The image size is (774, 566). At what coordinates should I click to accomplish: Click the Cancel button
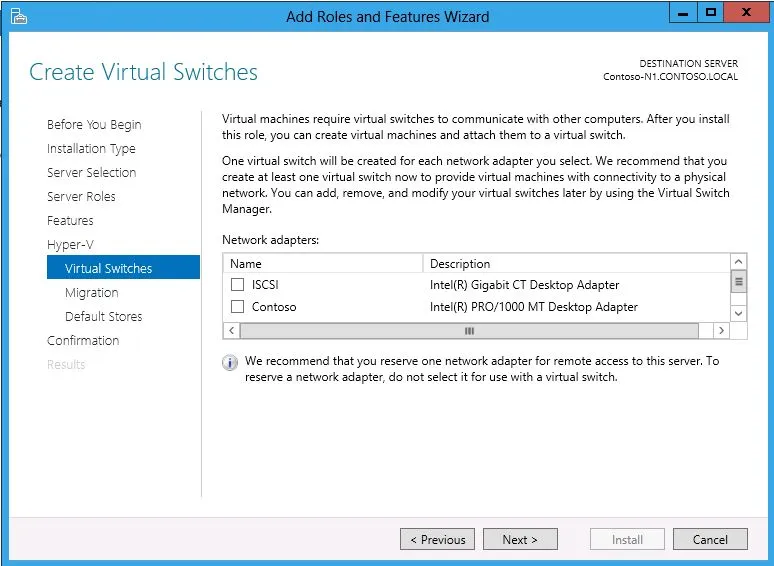tap(710, 539)
